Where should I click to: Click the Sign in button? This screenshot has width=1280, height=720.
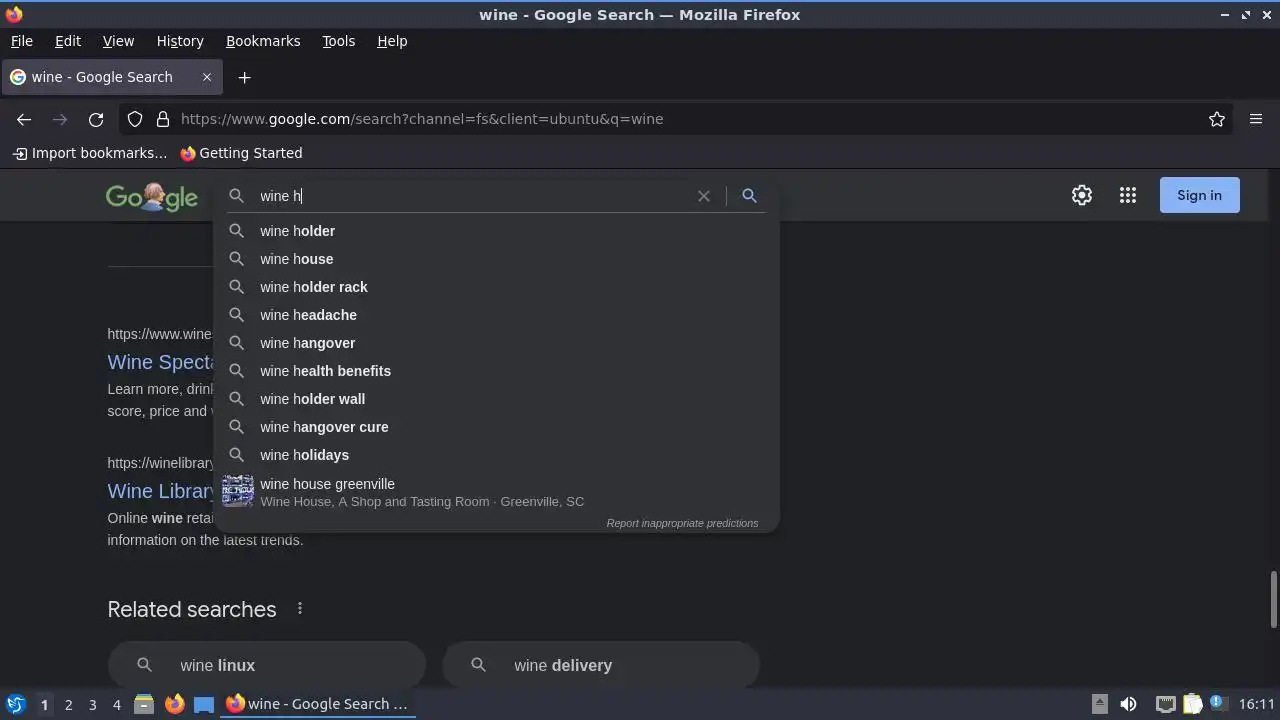click(1199, 195)
